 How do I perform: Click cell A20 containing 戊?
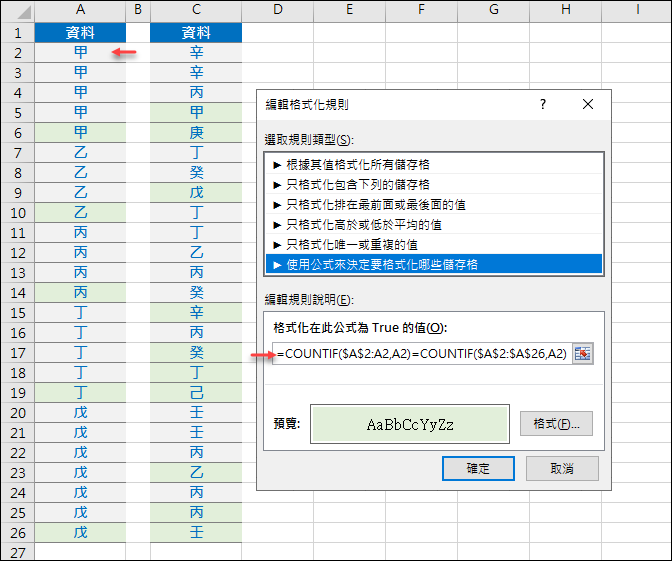click(x=80, y=413)
